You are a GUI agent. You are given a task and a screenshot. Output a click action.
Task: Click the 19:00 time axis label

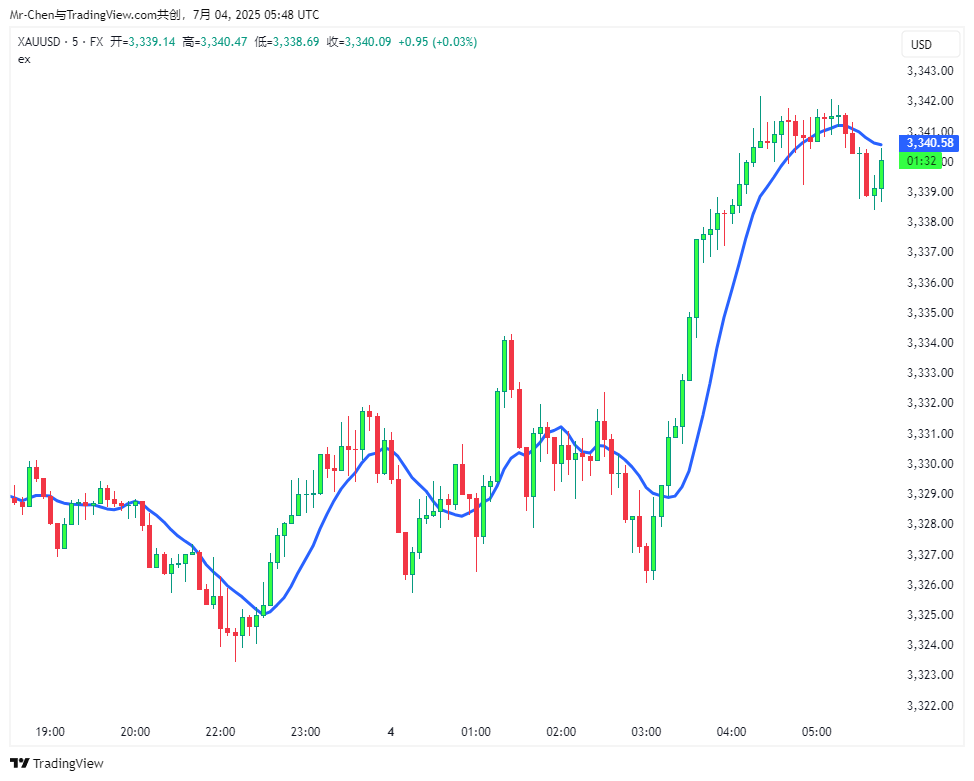tap(50, 731)
